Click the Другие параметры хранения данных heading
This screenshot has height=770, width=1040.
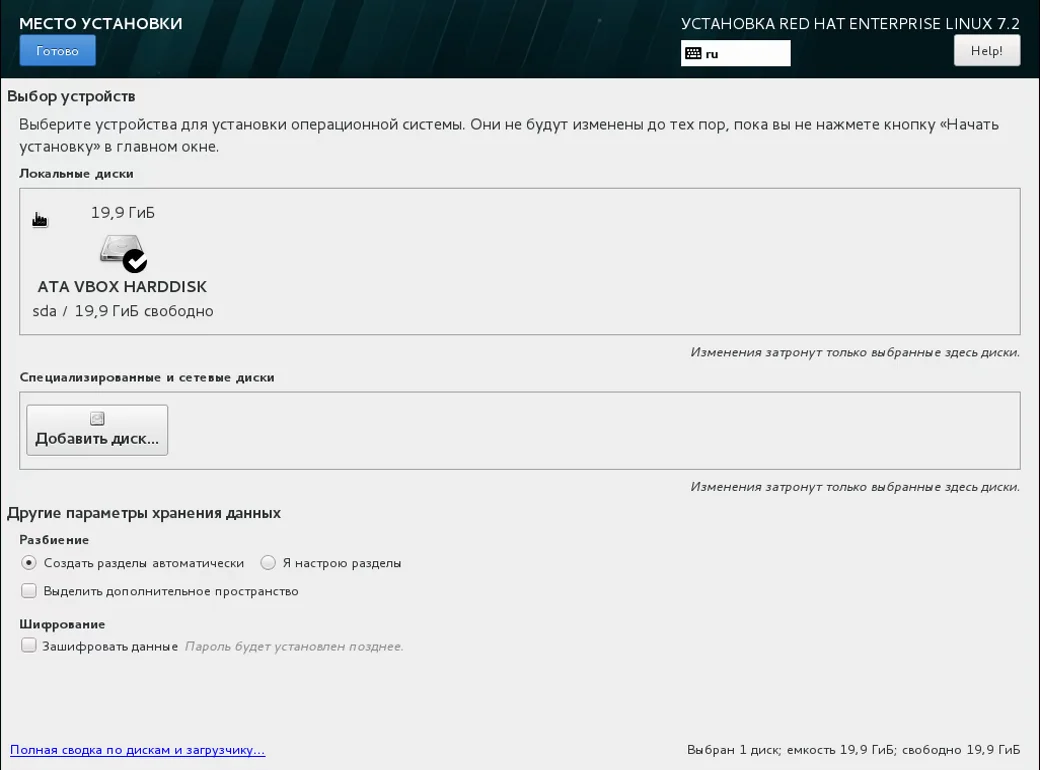click(x=144, y=513)
